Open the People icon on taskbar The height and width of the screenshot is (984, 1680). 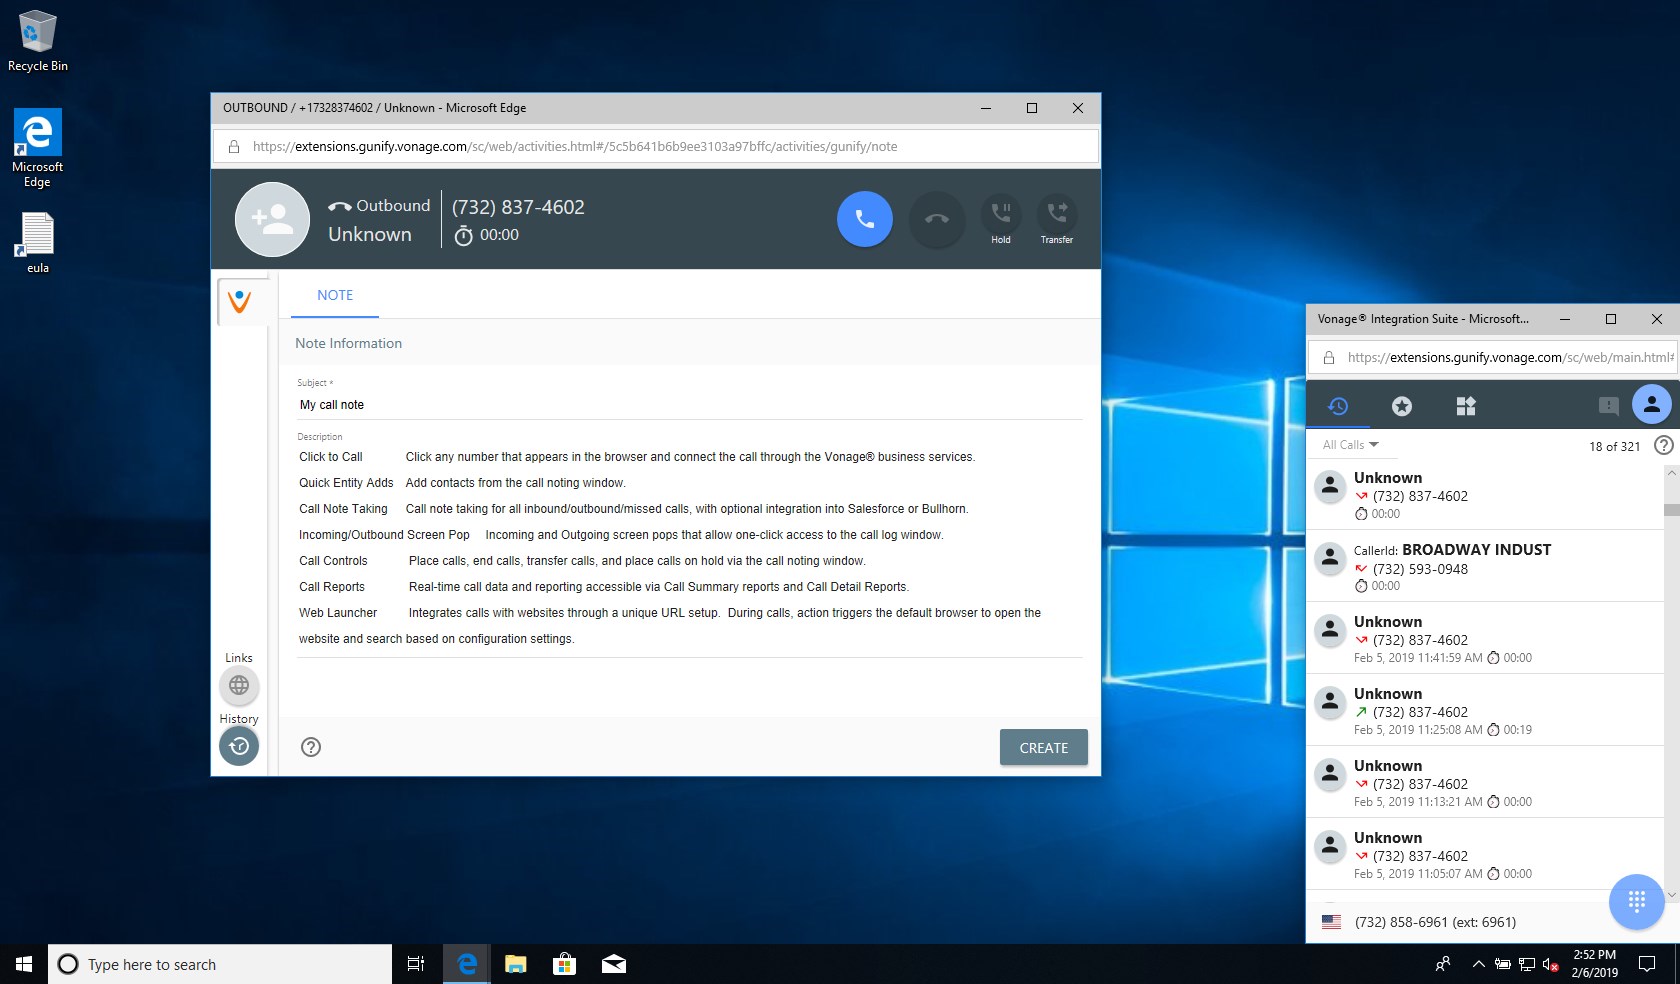(1443, 964)
